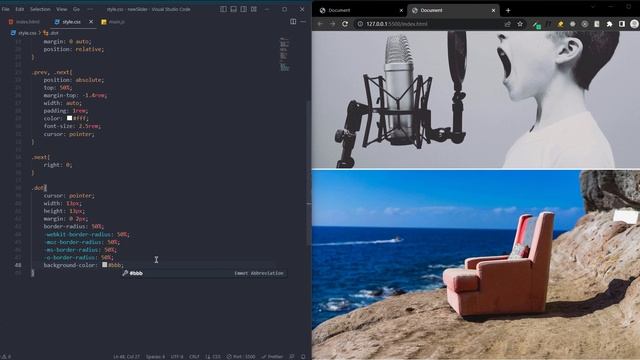
Task: Click the Spaces: 4 indentation status entry
Action: pyautogui.click(x=156, y=356)
